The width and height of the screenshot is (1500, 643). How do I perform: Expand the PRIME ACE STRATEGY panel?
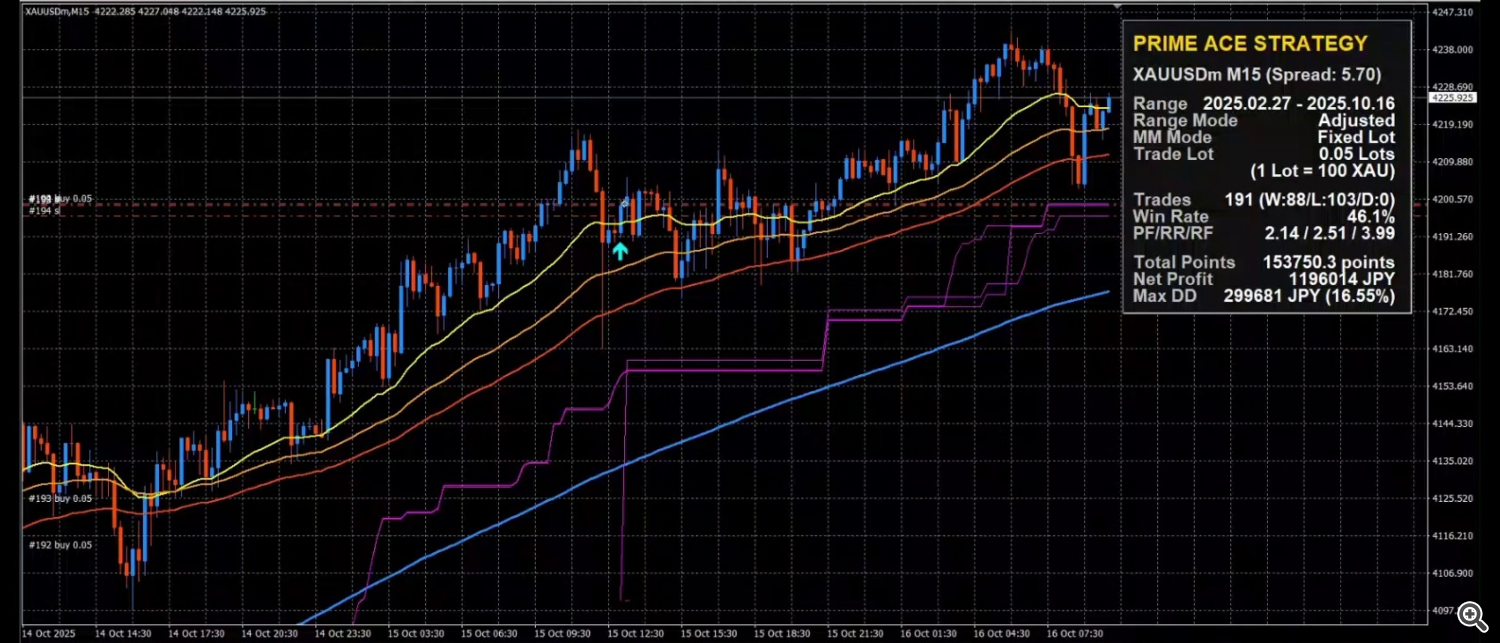(1250, 43)
